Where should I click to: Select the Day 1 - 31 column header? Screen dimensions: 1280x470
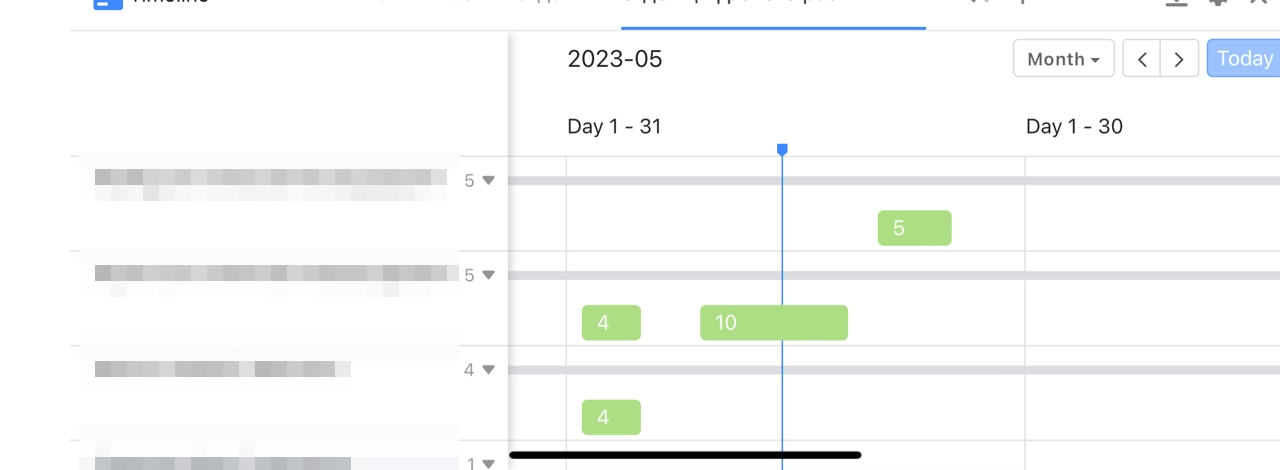coord(614,127)
